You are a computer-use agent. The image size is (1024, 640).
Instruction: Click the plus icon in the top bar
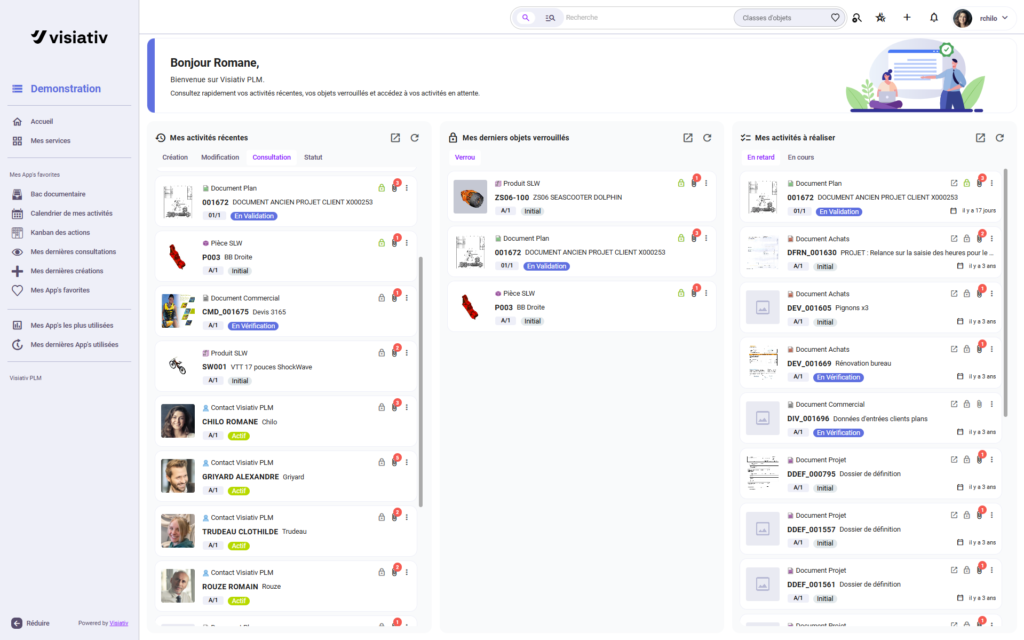pyautogui.click(x=907, y=18)
